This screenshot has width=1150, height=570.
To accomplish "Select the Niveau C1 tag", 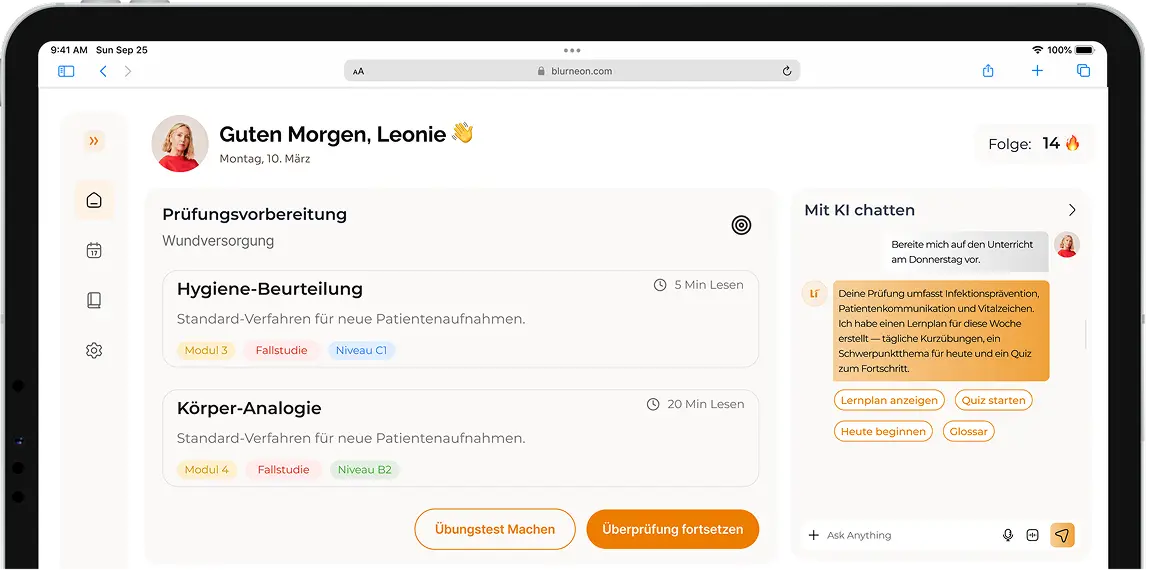I will (x=361, y=350).
